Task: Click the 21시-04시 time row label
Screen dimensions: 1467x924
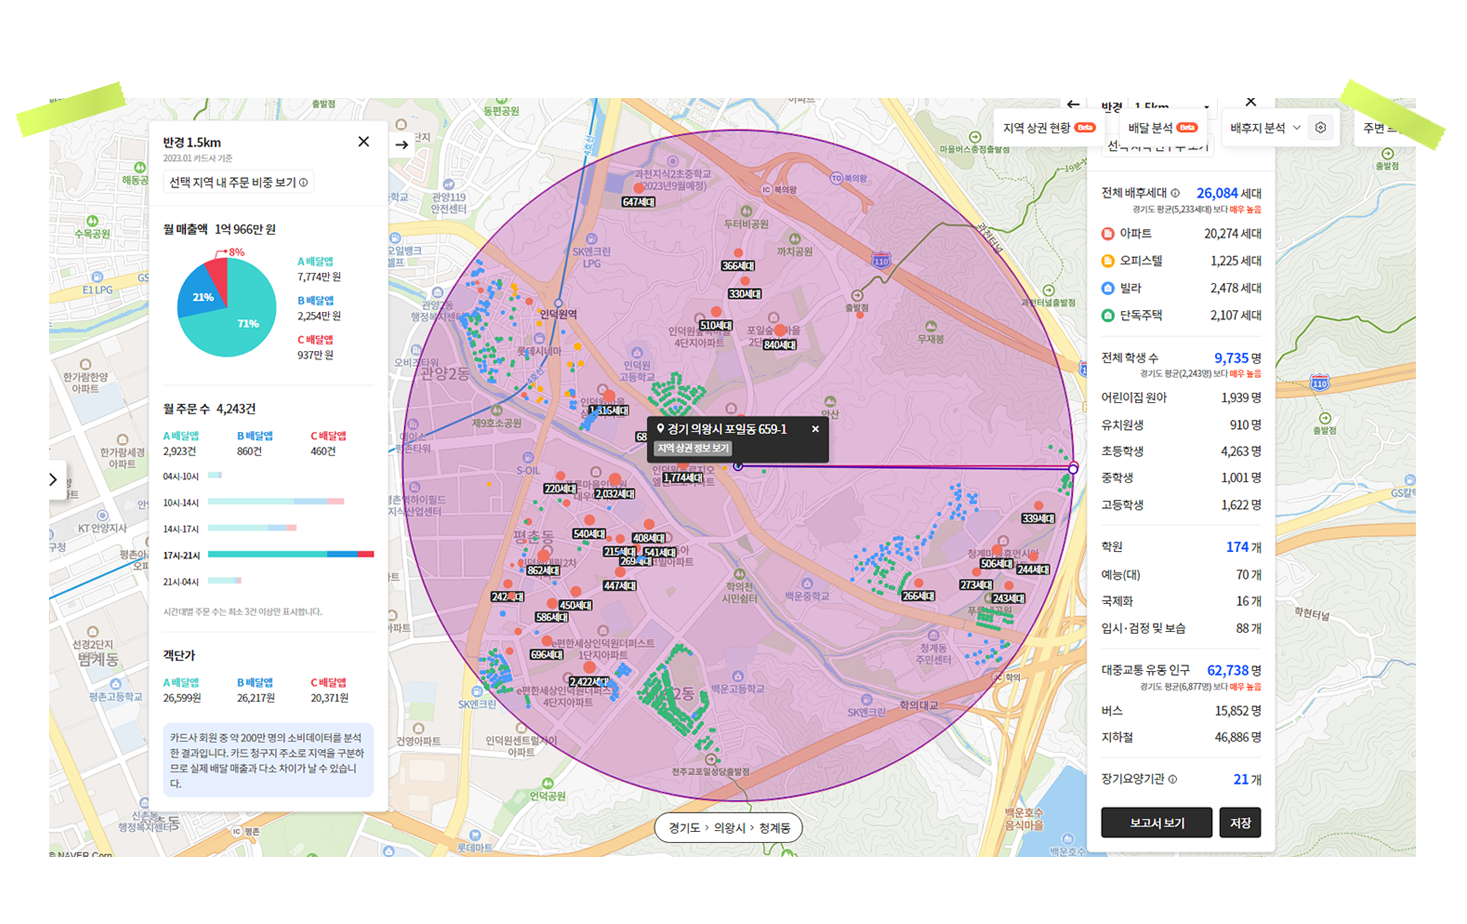Action: click(x=181, y=581)
